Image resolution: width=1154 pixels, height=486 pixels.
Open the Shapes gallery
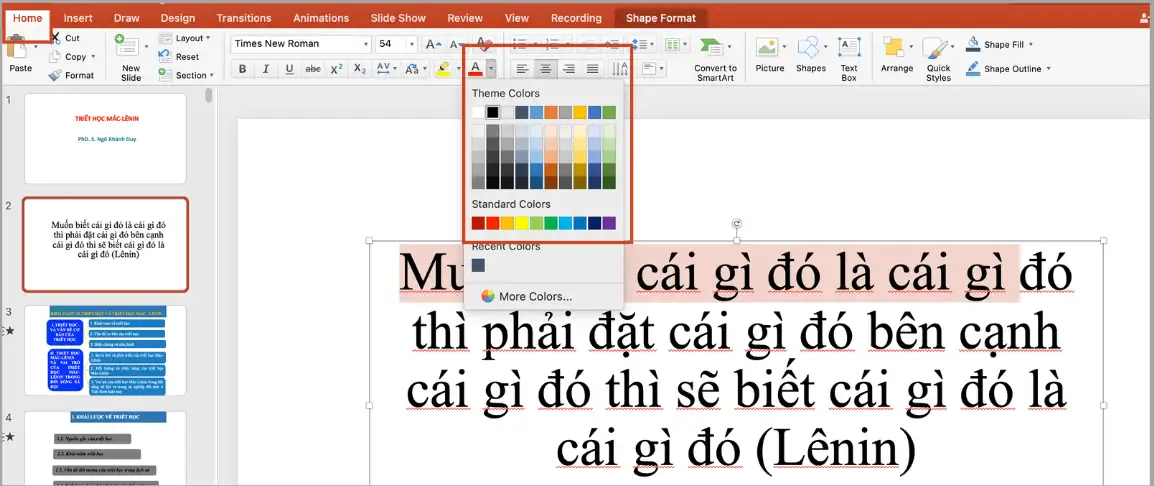tap(810, 55)
